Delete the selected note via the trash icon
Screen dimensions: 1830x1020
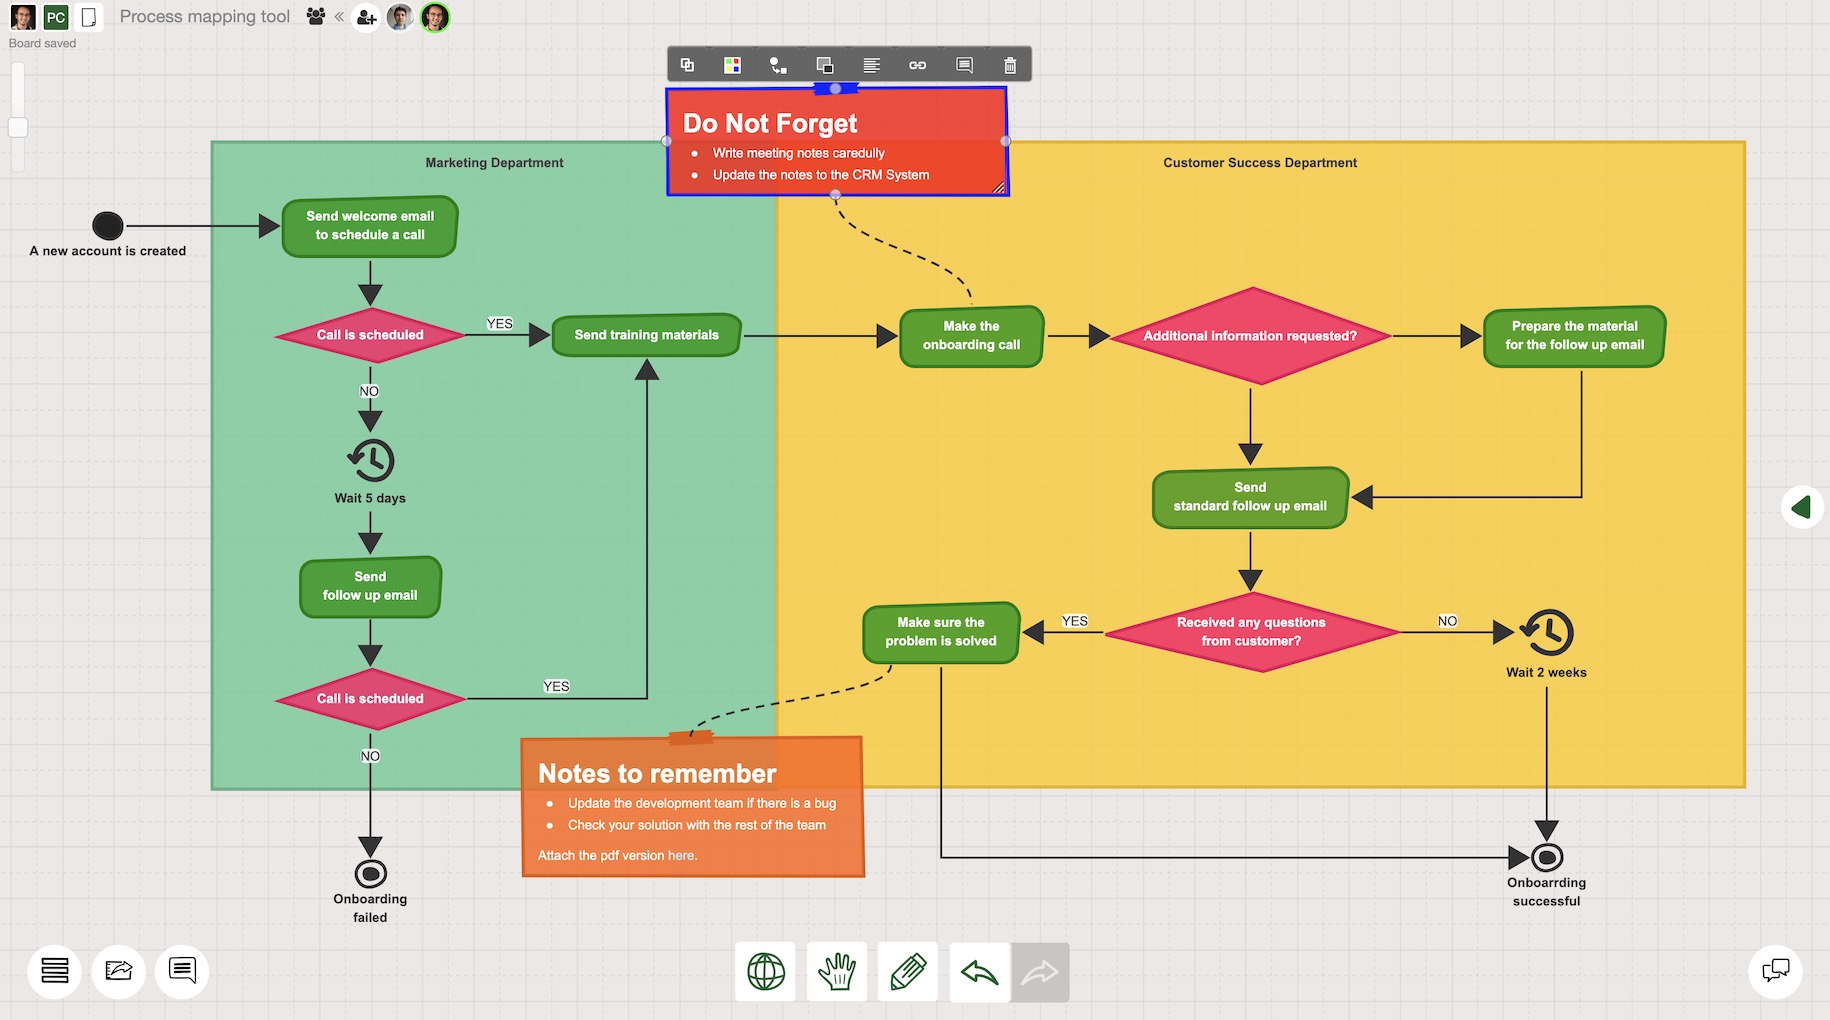point(1009,65)
